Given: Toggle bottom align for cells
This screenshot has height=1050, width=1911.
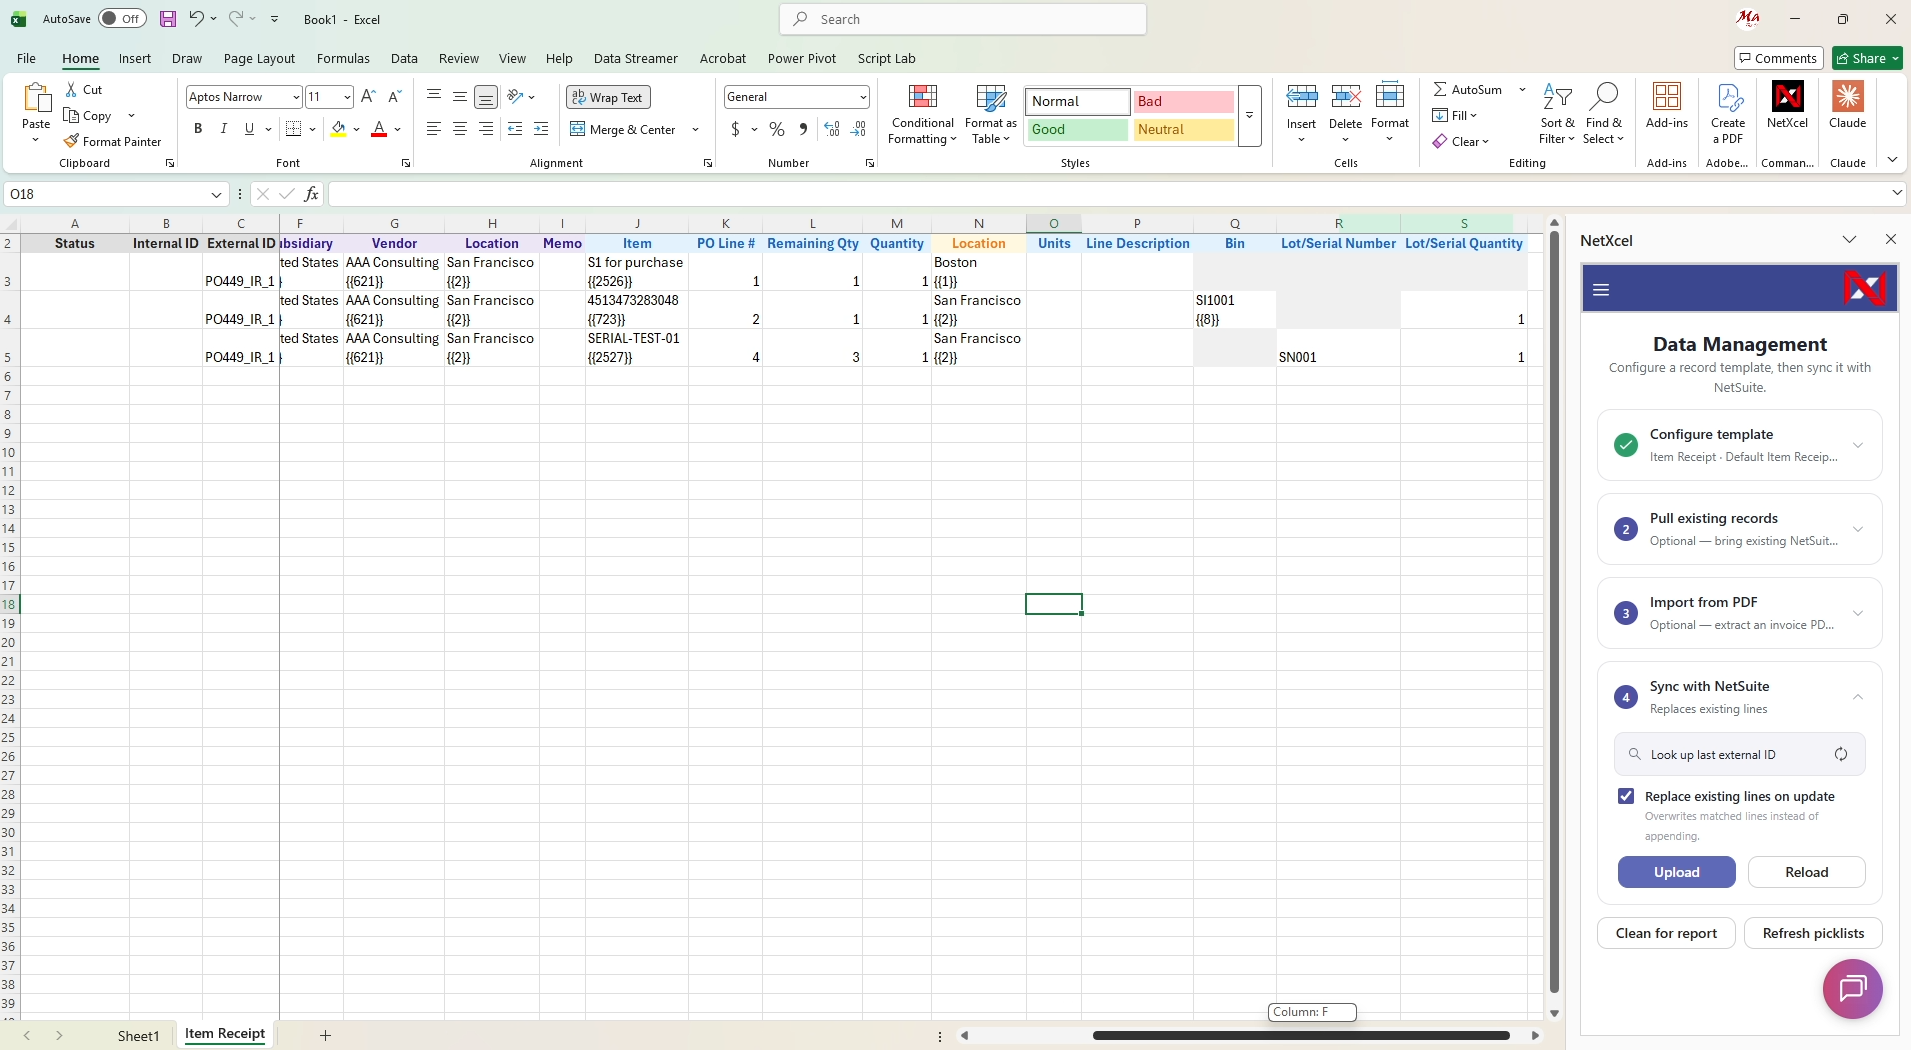Looking at the screenshot, I should [486, 97].
